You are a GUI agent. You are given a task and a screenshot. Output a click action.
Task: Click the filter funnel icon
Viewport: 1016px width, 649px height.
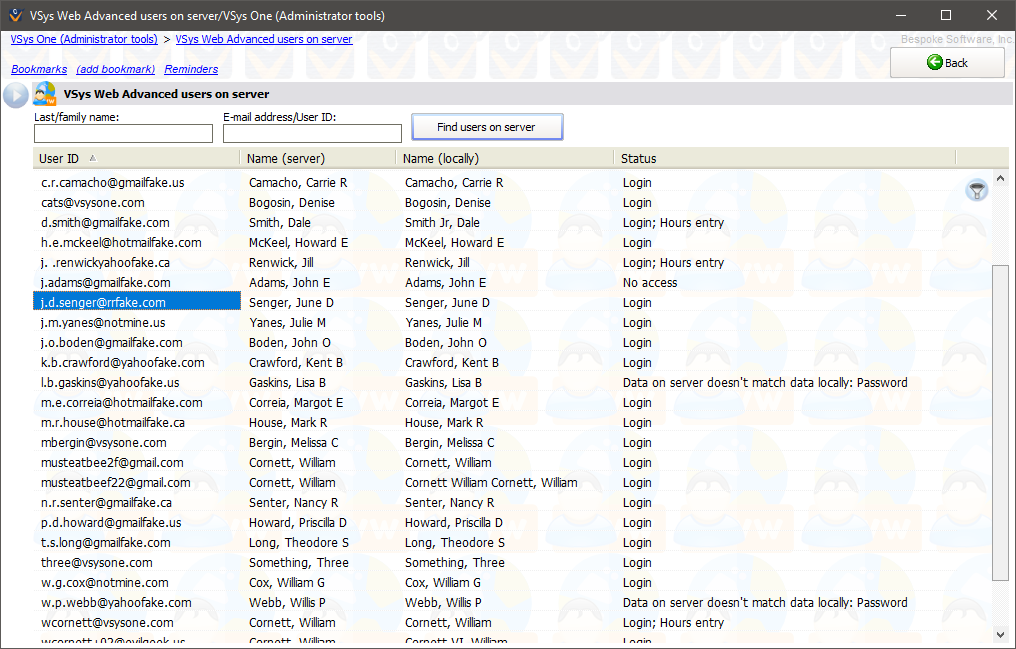point(976,190)
